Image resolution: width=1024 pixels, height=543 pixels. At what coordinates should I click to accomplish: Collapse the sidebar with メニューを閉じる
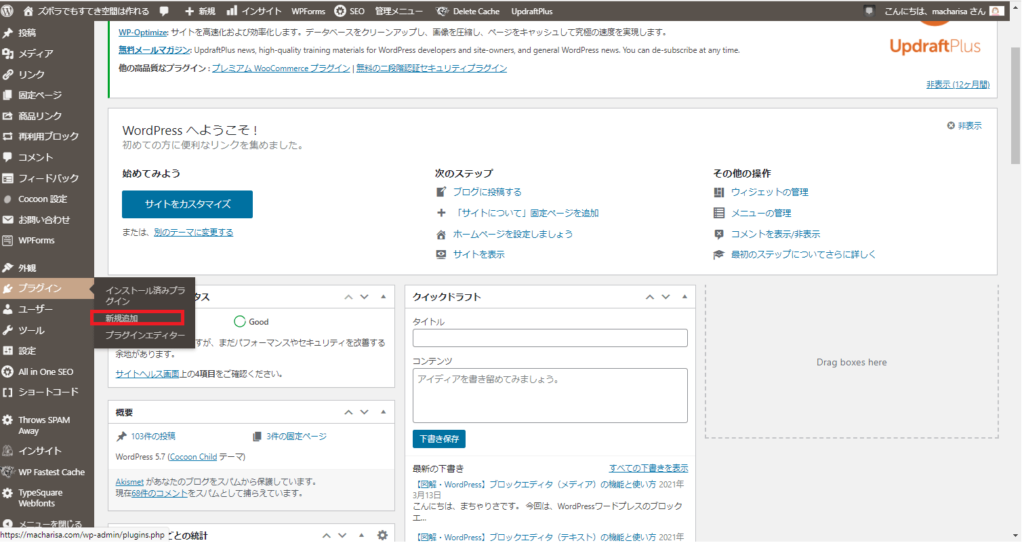[48, 523]
